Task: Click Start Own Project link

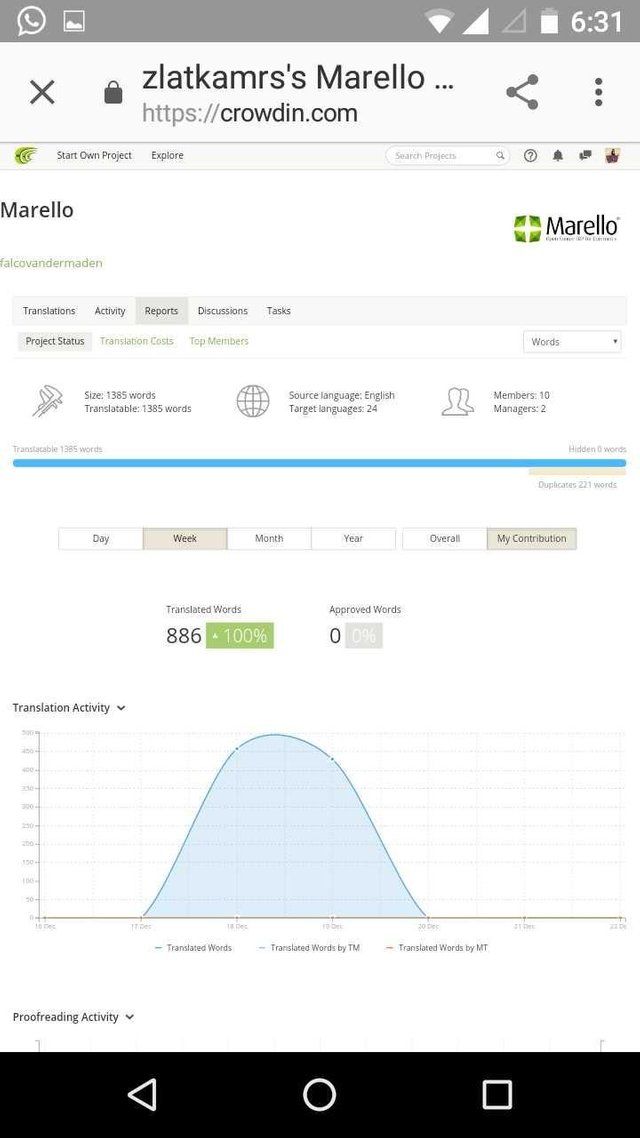Action: tap(94, 155)
